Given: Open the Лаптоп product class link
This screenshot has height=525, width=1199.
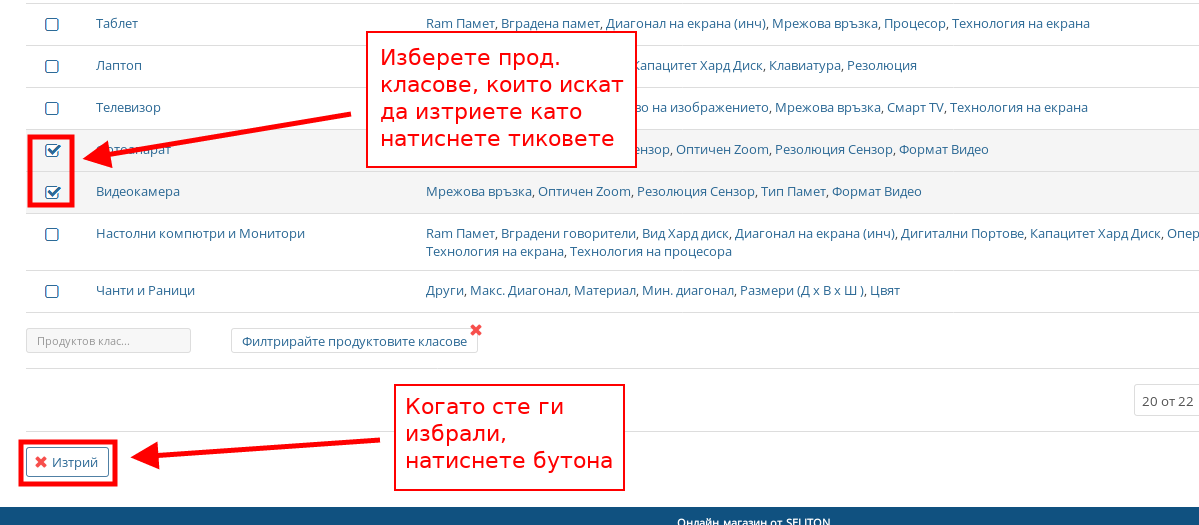Looking at the screenshot, I should pos(119,65).
